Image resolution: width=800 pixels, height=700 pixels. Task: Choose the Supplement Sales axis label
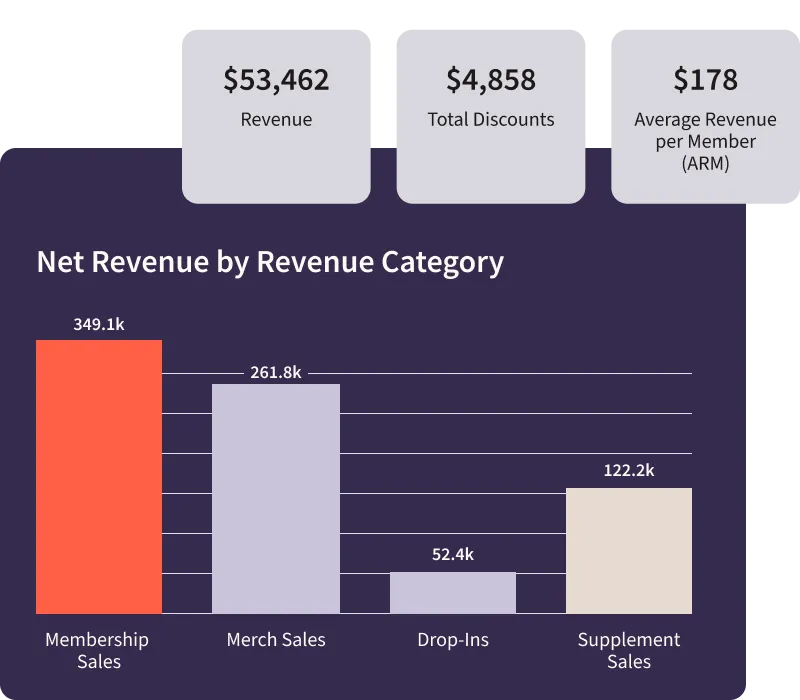[x=629, y=650]
